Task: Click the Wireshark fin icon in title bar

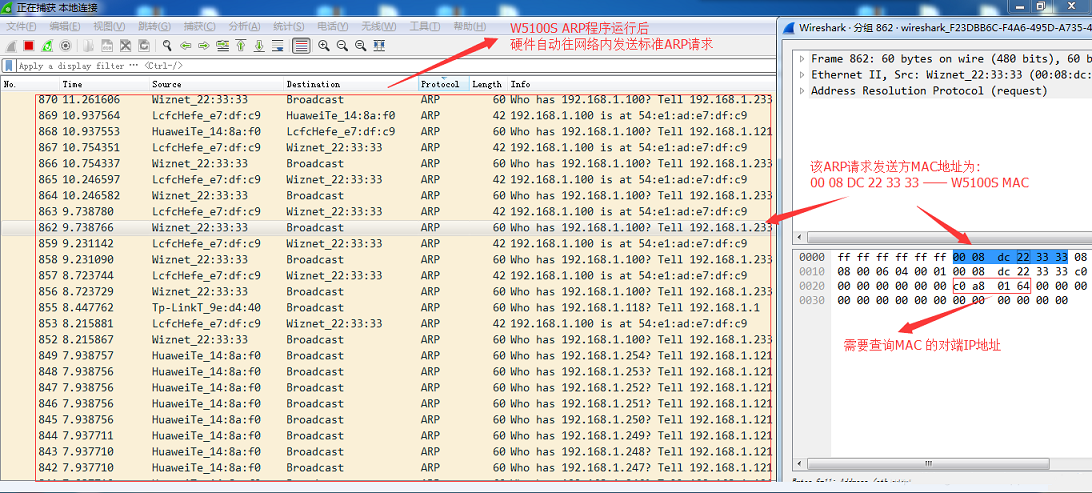Action: click(790, 28)
